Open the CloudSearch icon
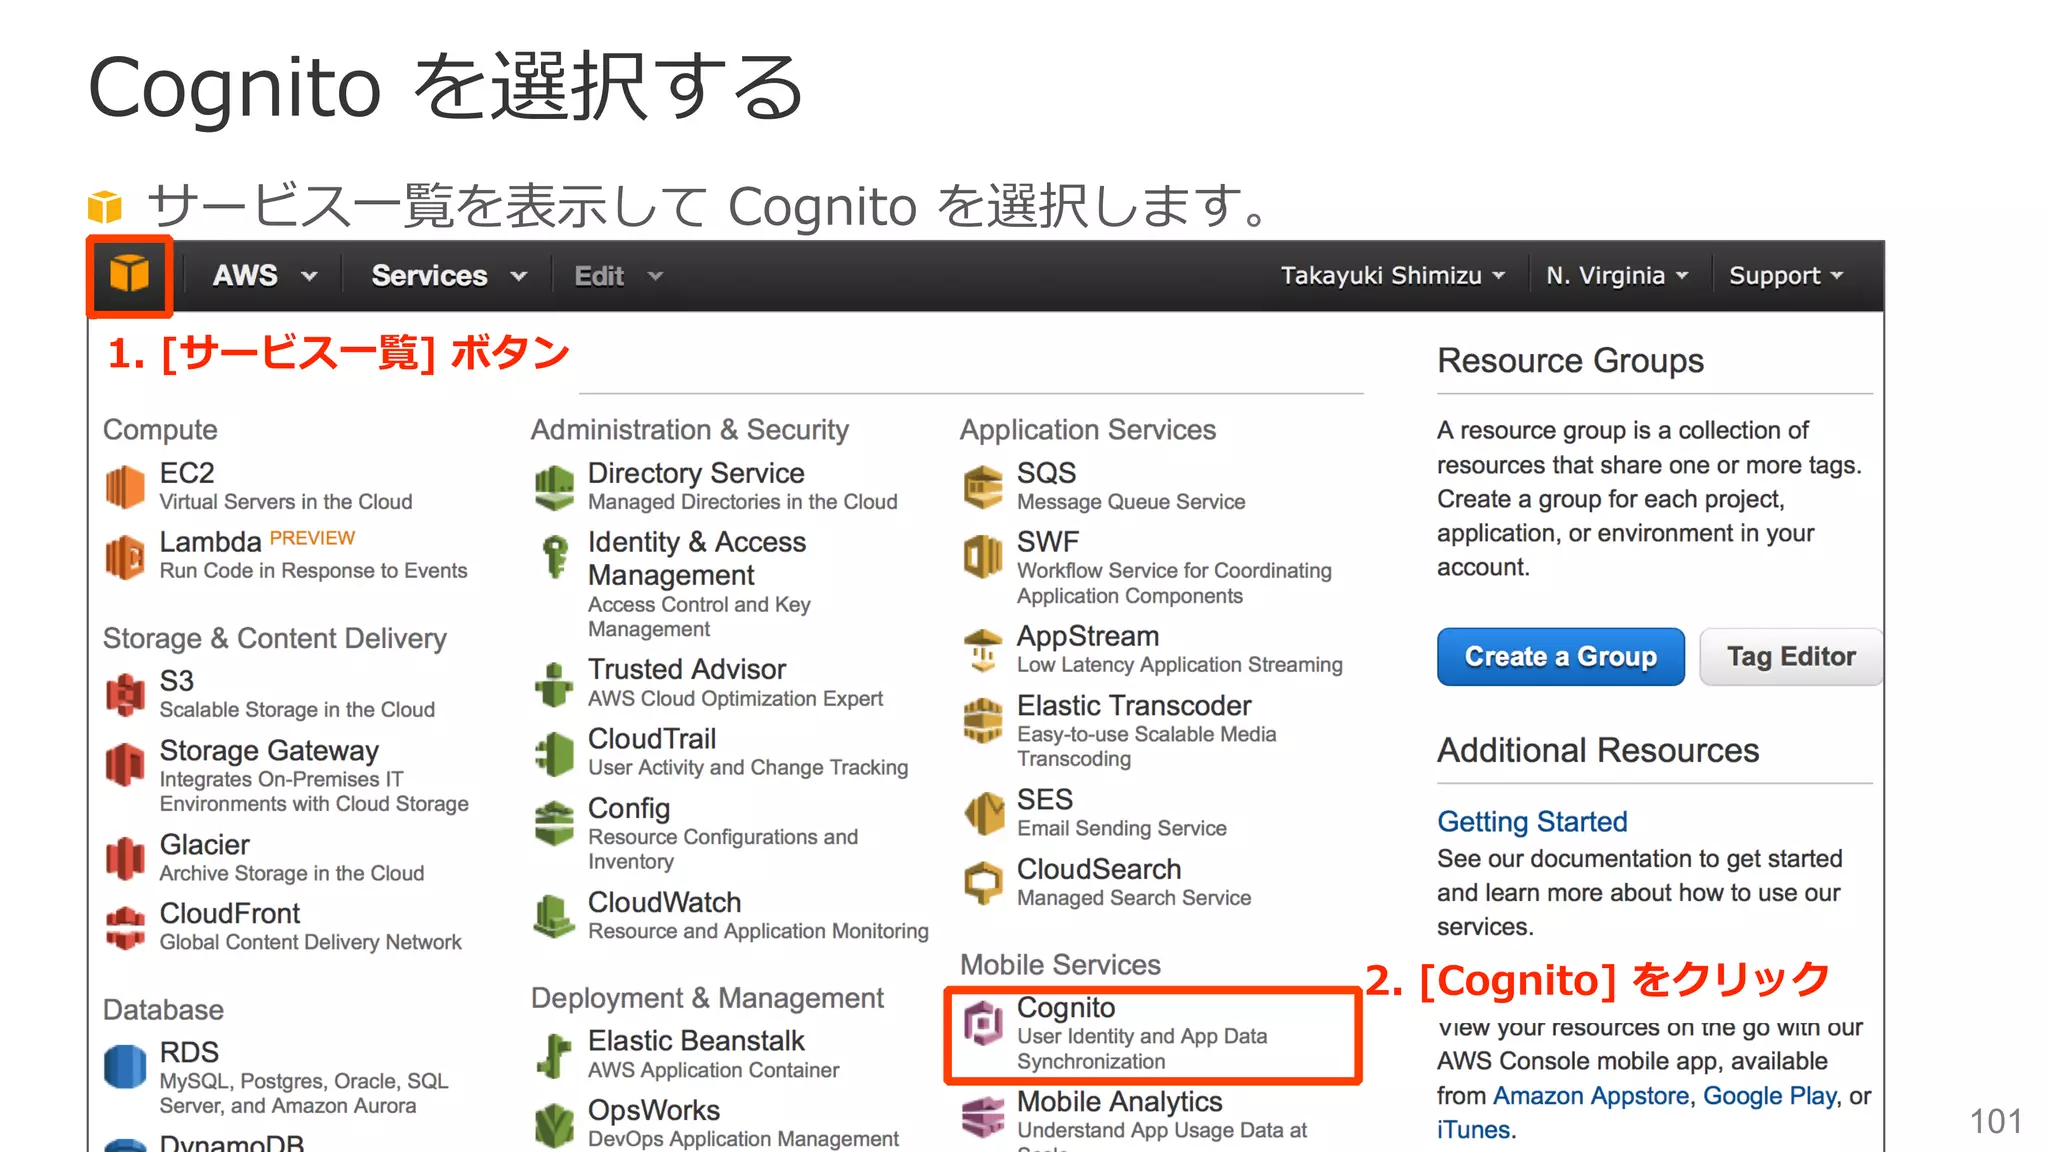Viewport: 2048px width, 1152px height. pos(983,883)
